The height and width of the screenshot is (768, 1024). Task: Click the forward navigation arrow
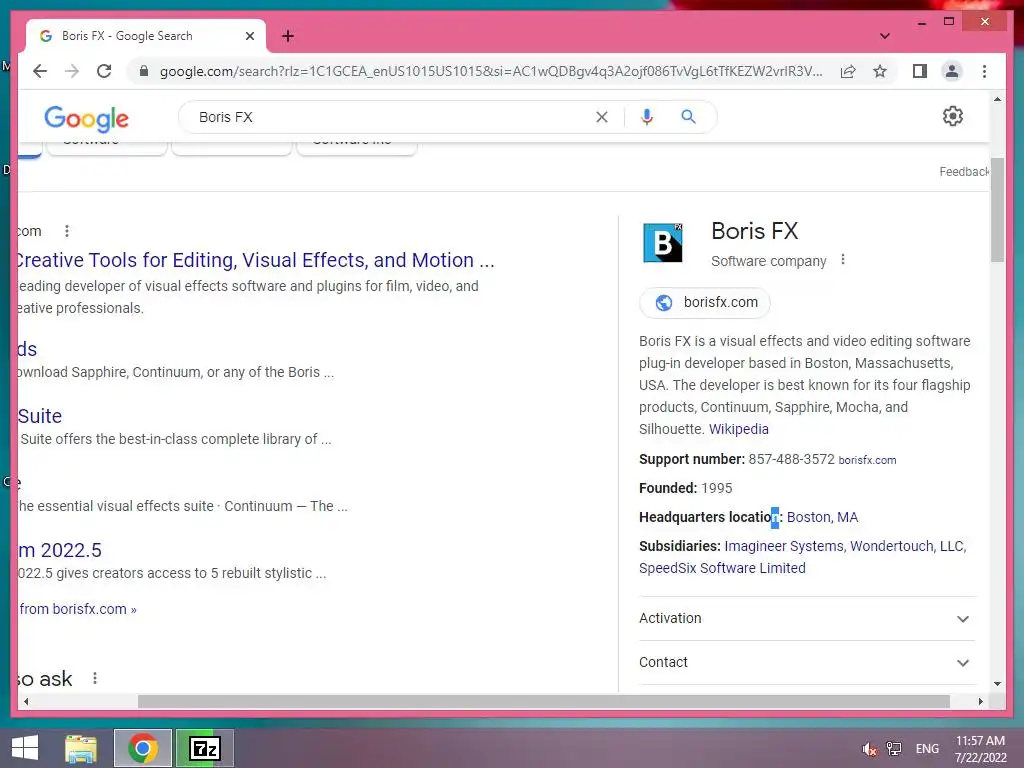point(72,71)
